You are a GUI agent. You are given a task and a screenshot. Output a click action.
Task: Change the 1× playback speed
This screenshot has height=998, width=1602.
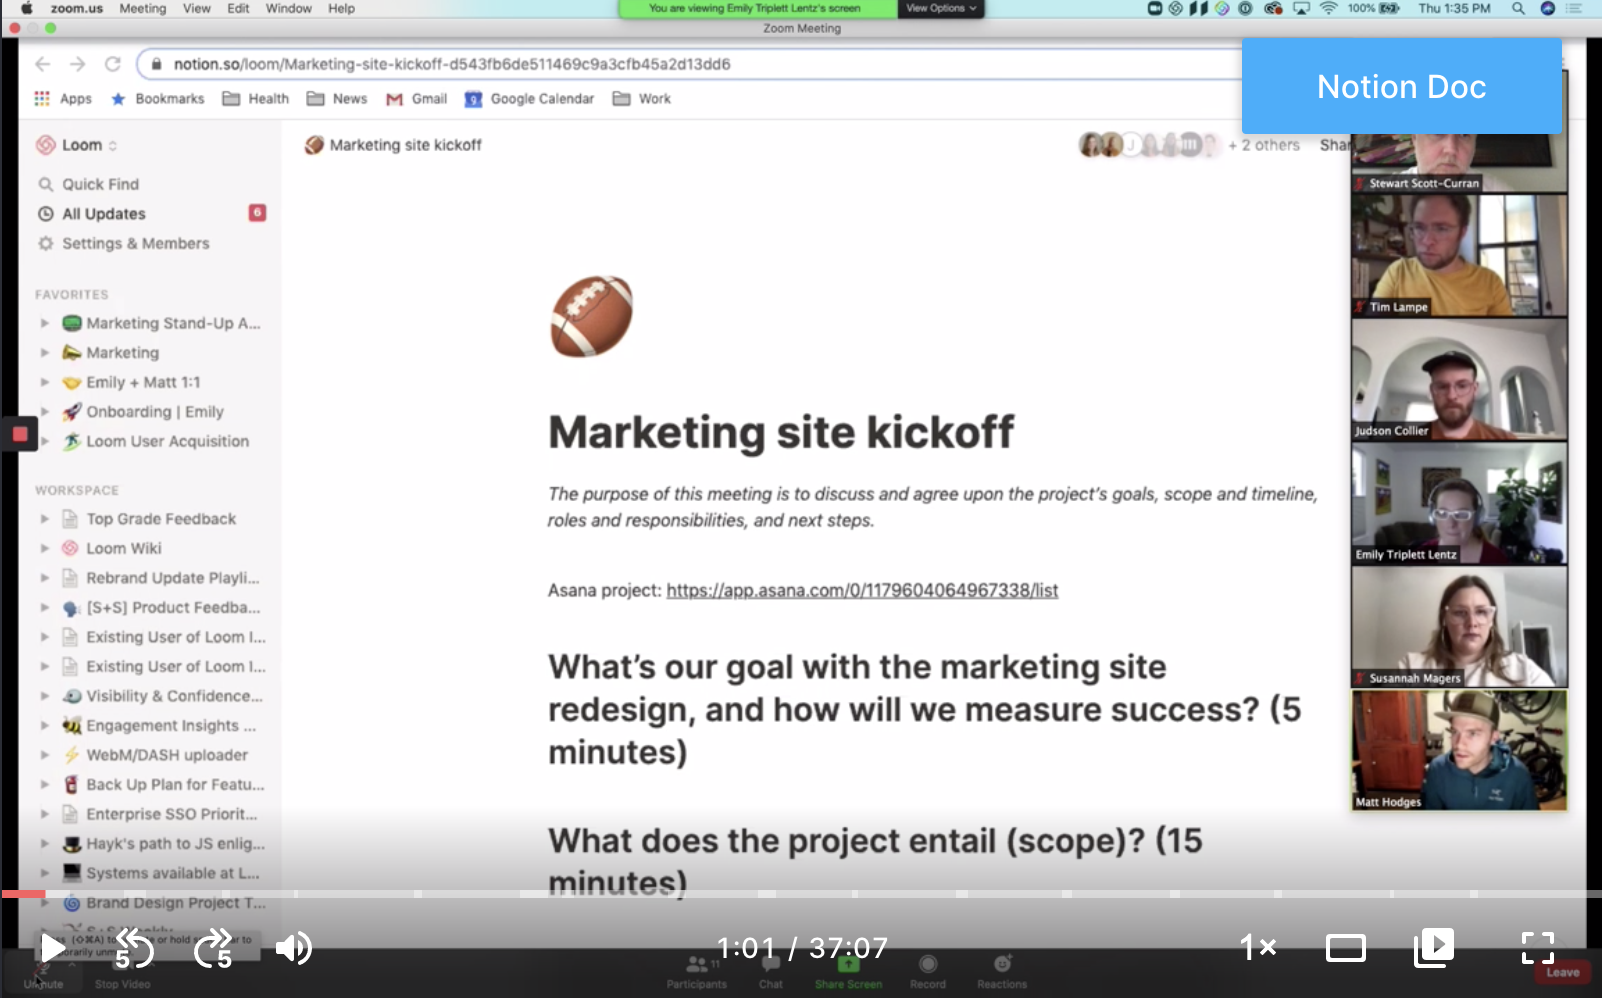[x=1258, y=947]
